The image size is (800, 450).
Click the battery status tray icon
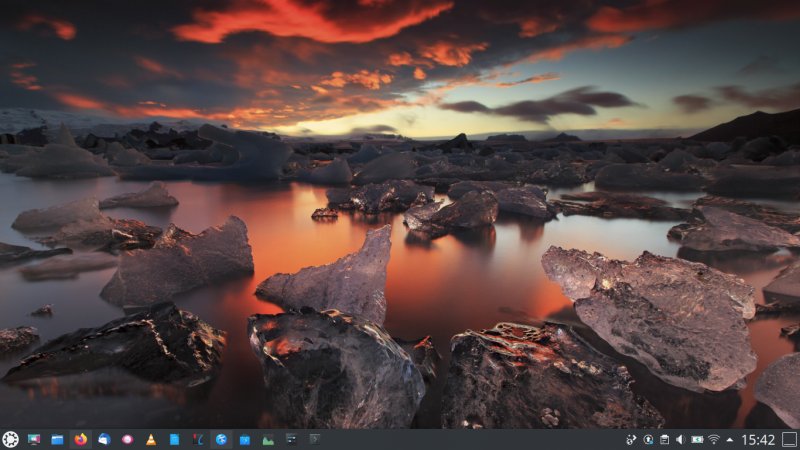[697, 439]
